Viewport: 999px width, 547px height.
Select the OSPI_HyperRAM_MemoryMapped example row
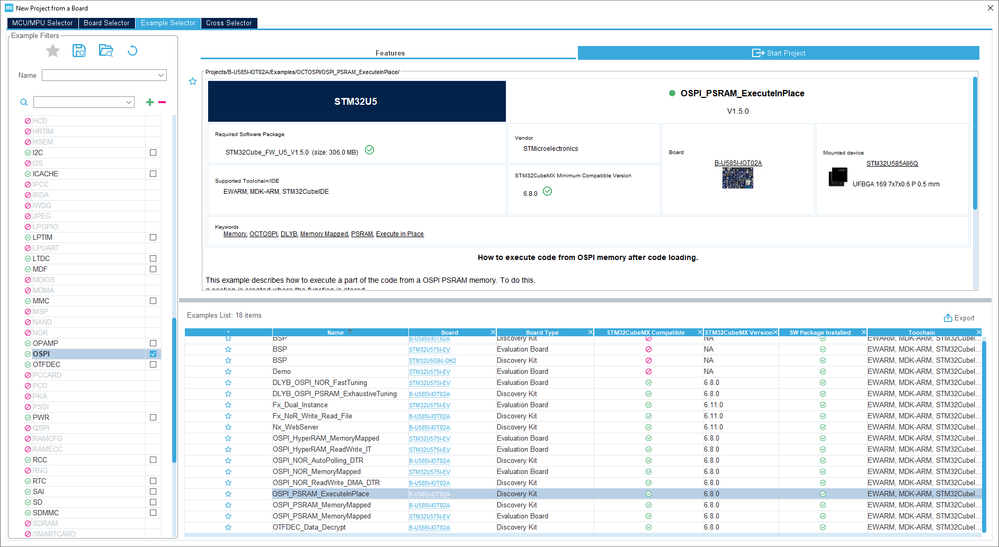583,438
